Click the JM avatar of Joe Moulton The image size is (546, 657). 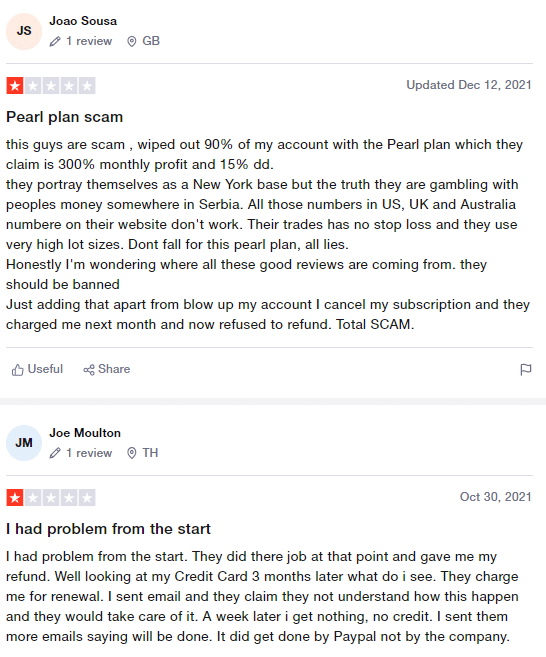[24, 443]
